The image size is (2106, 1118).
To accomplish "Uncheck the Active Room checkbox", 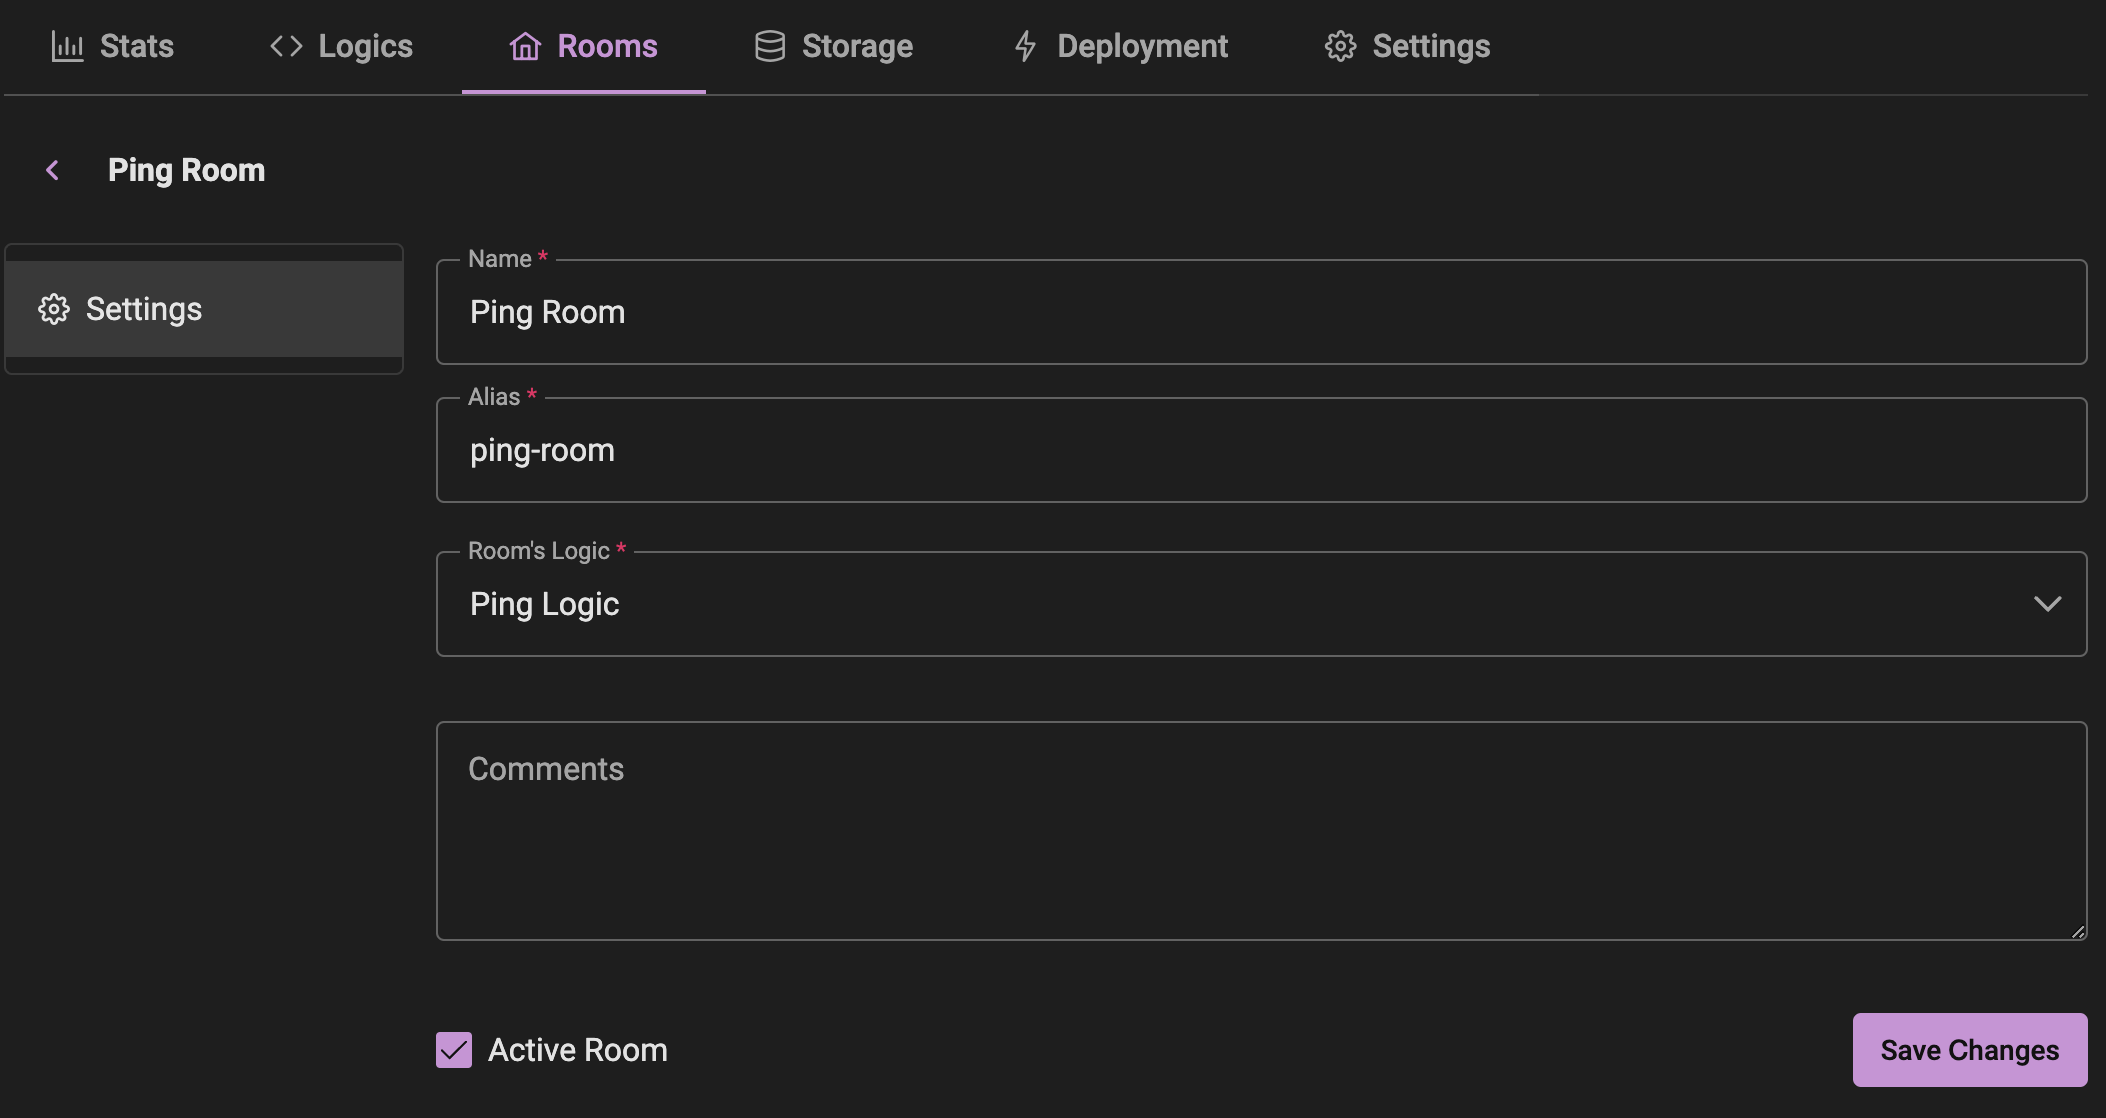I will 454,1050.
